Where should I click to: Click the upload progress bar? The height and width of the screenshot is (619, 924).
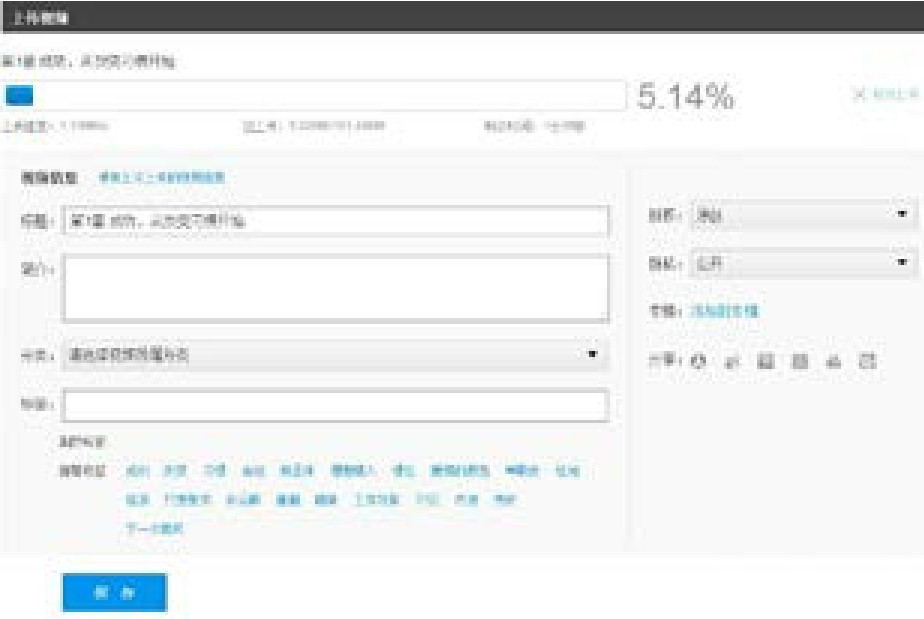click(315, 96)
